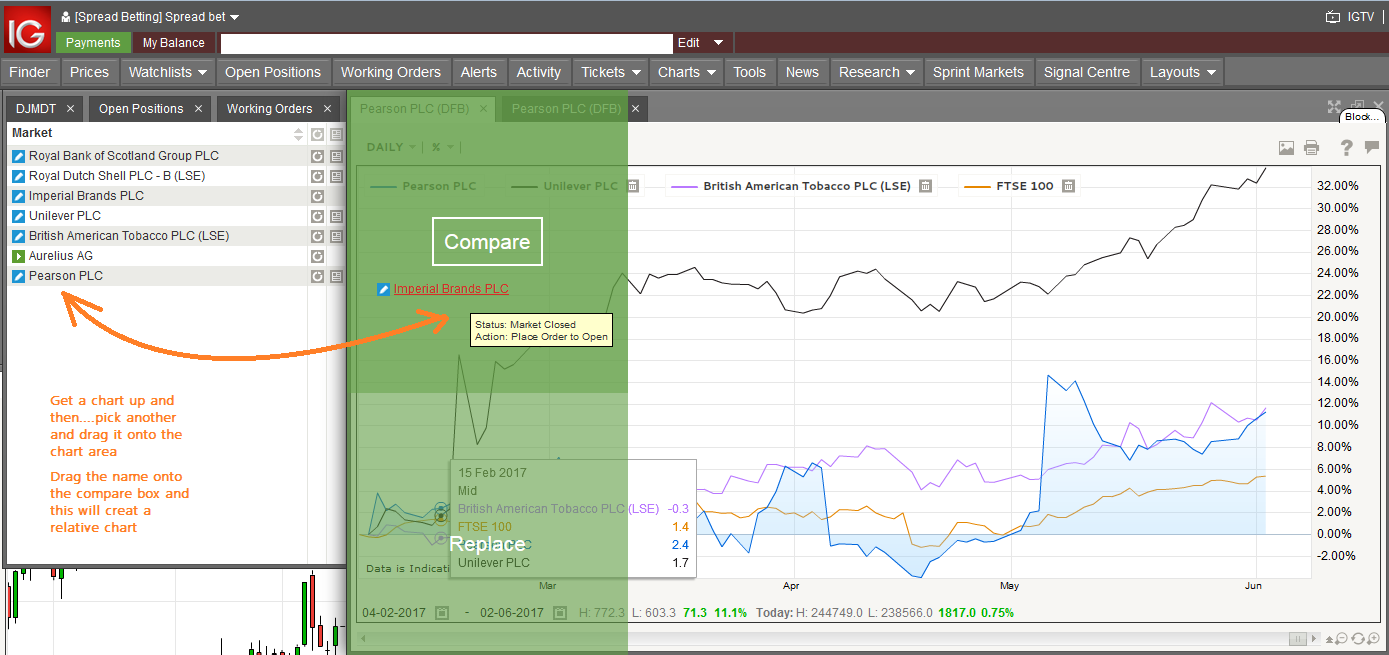
Task: Expand Watchlists menu
Action: tap(167, 72)
